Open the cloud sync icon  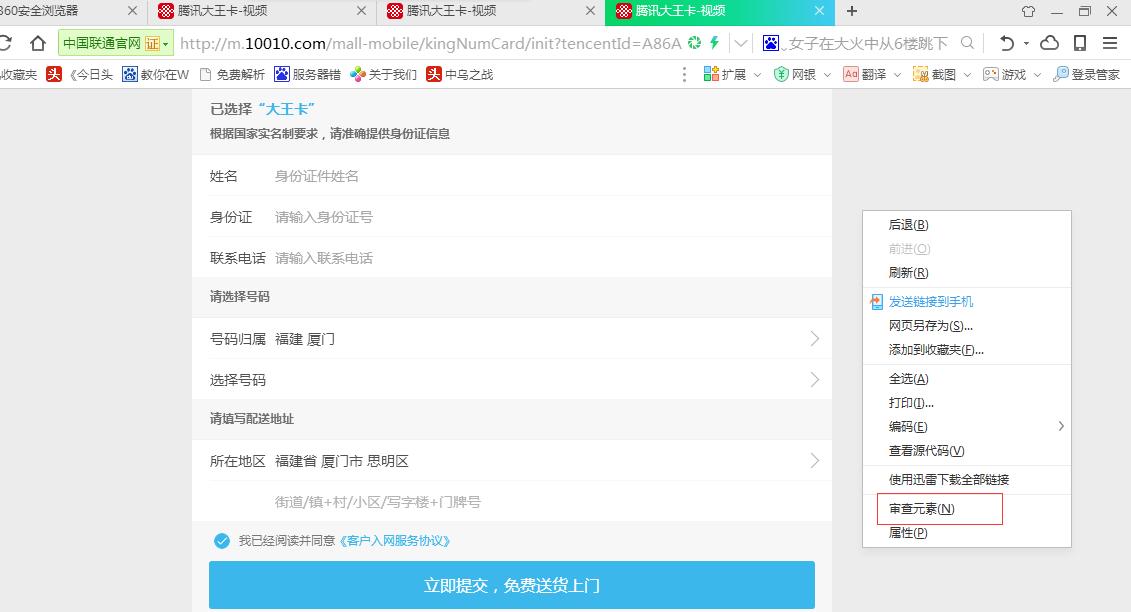click(x=1049, y=44)
